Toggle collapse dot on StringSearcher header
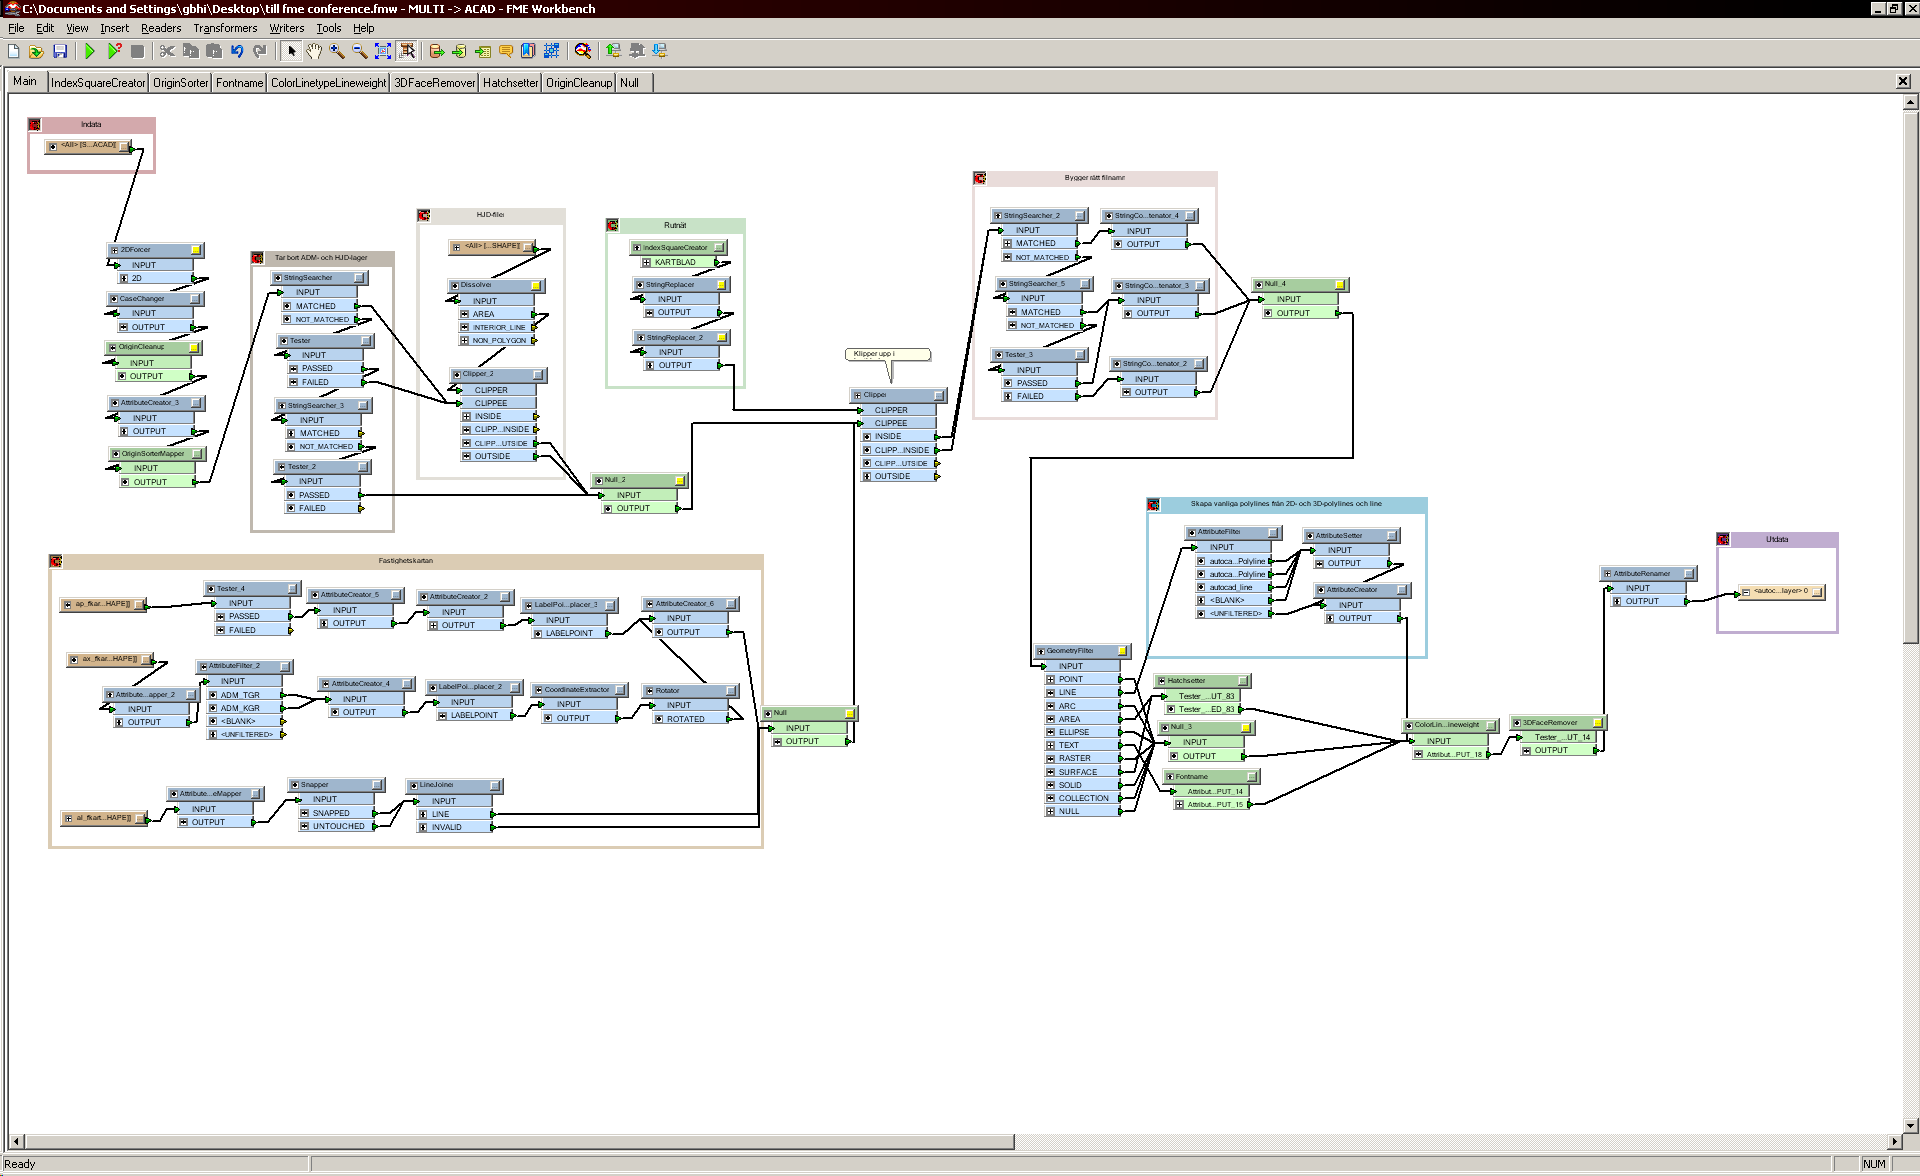 [278, 278]
